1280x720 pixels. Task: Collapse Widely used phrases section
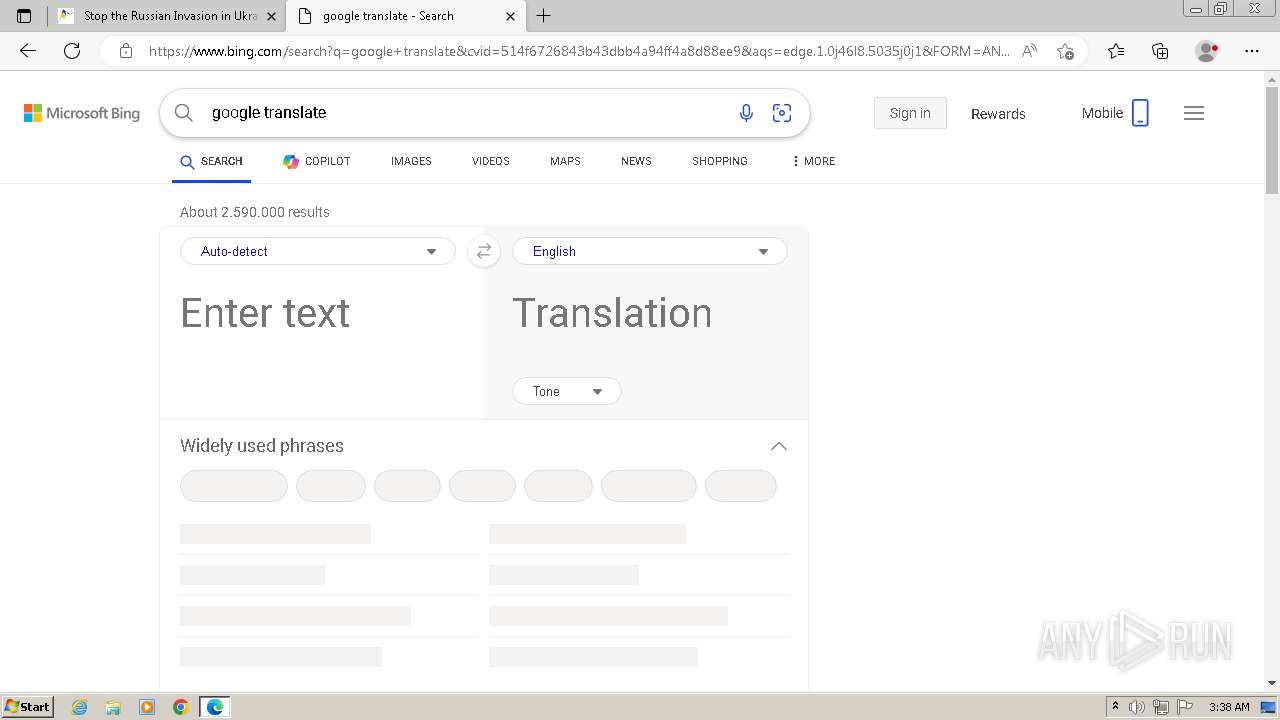pos(779,446)
